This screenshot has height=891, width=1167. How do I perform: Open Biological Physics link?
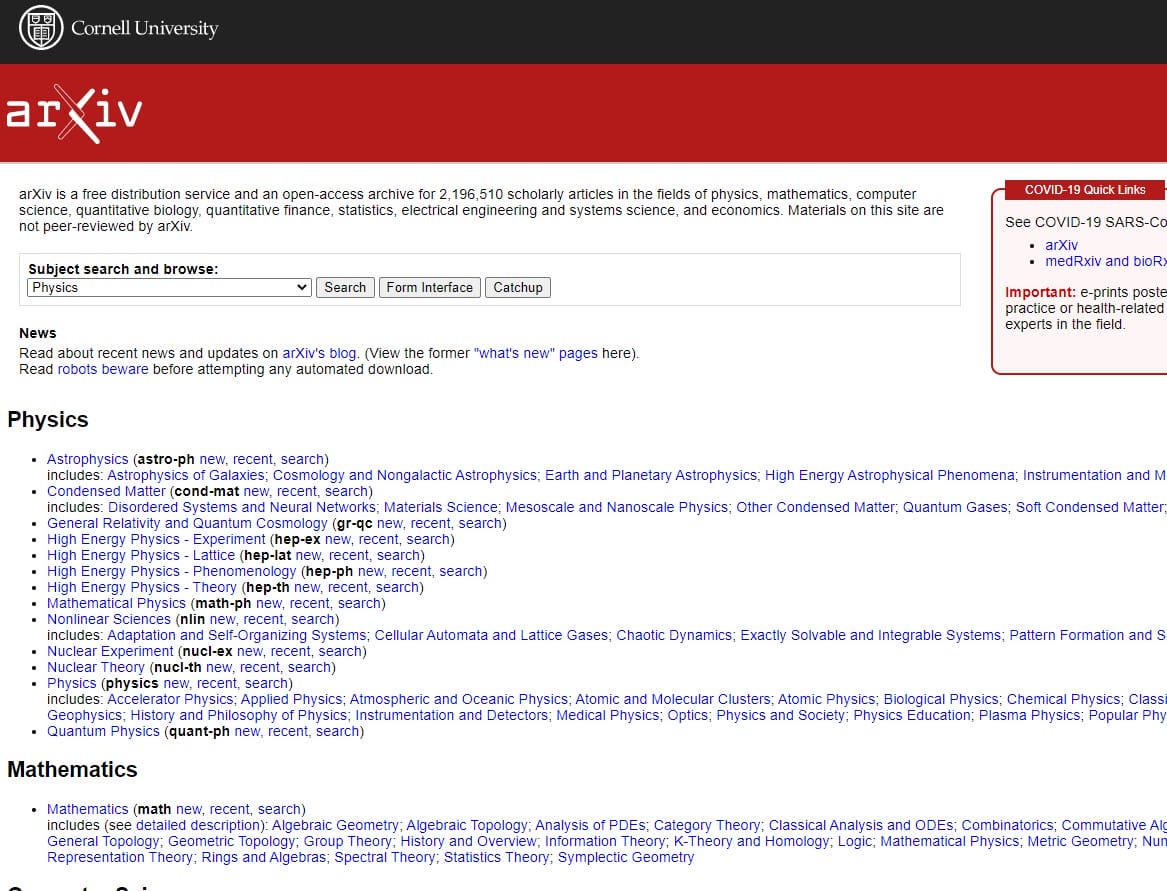point(941,700)
